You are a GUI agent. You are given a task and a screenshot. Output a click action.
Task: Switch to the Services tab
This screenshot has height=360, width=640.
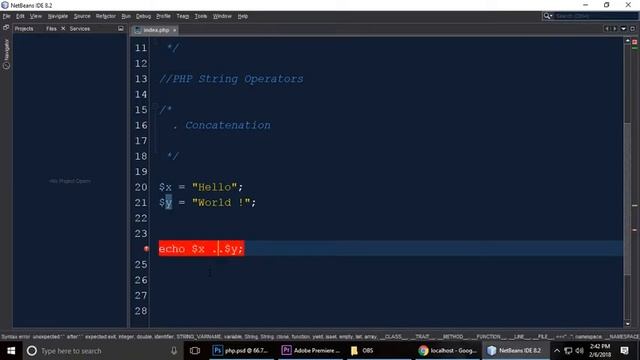coord(80,29)
